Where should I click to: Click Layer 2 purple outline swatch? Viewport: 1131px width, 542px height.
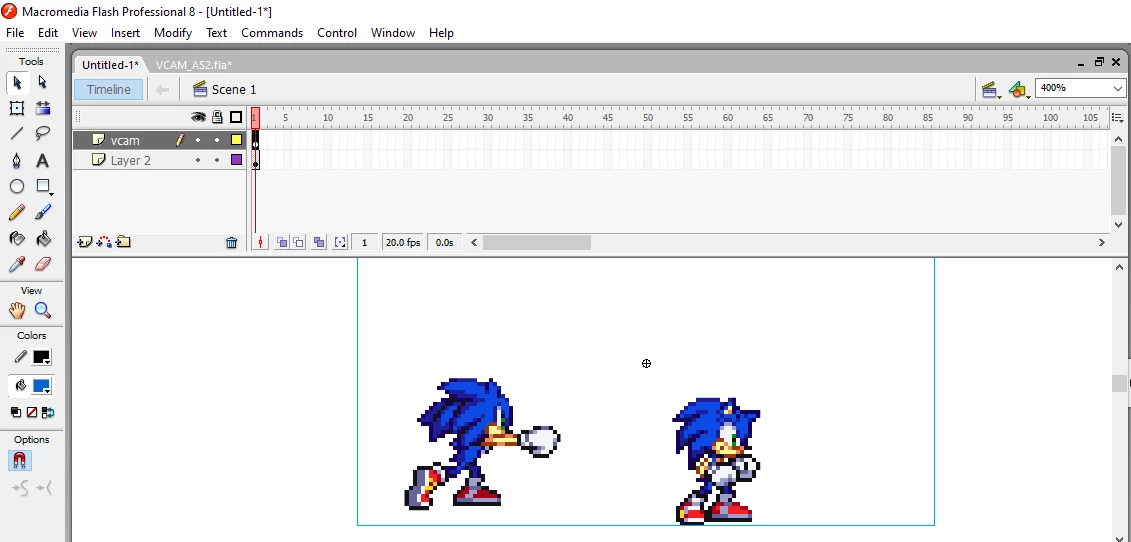(x=237, y=160)
